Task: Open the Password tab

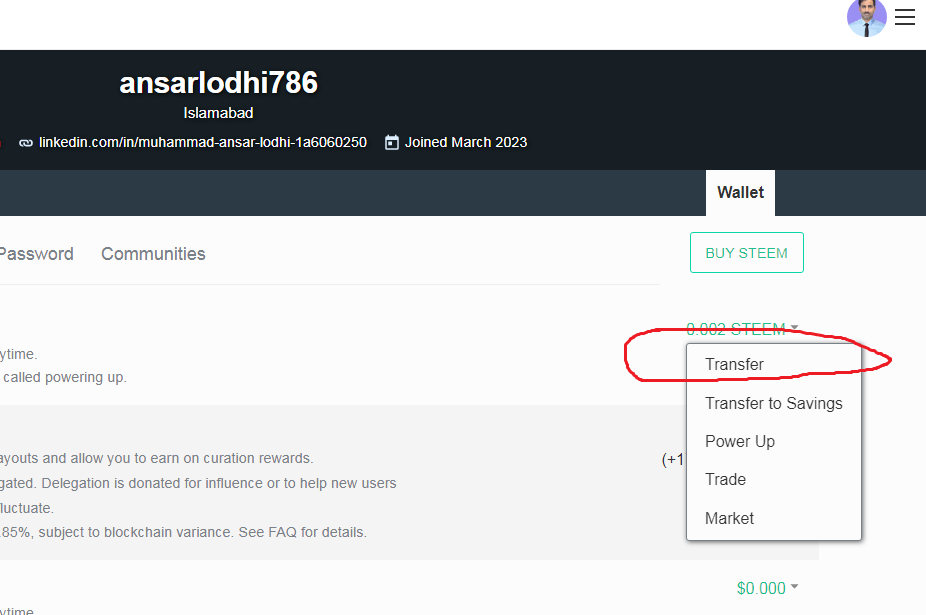Action: 36,254
